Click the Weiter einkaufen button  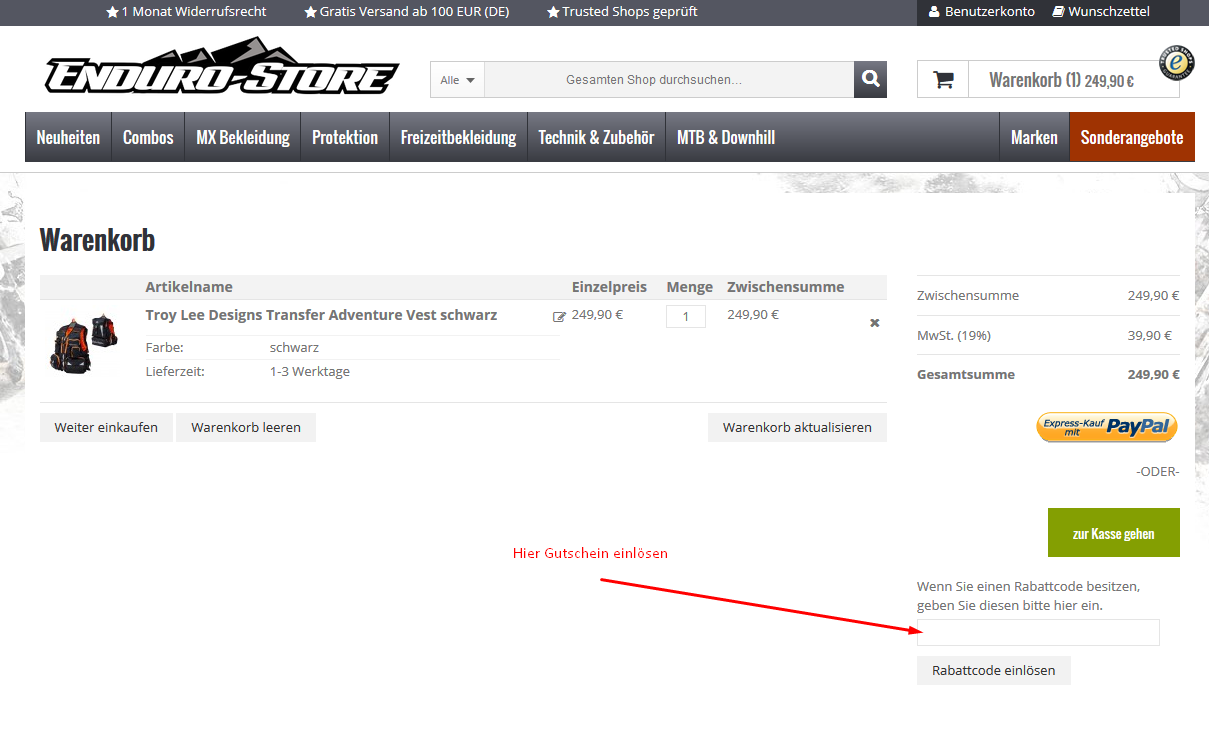point(106,427)
